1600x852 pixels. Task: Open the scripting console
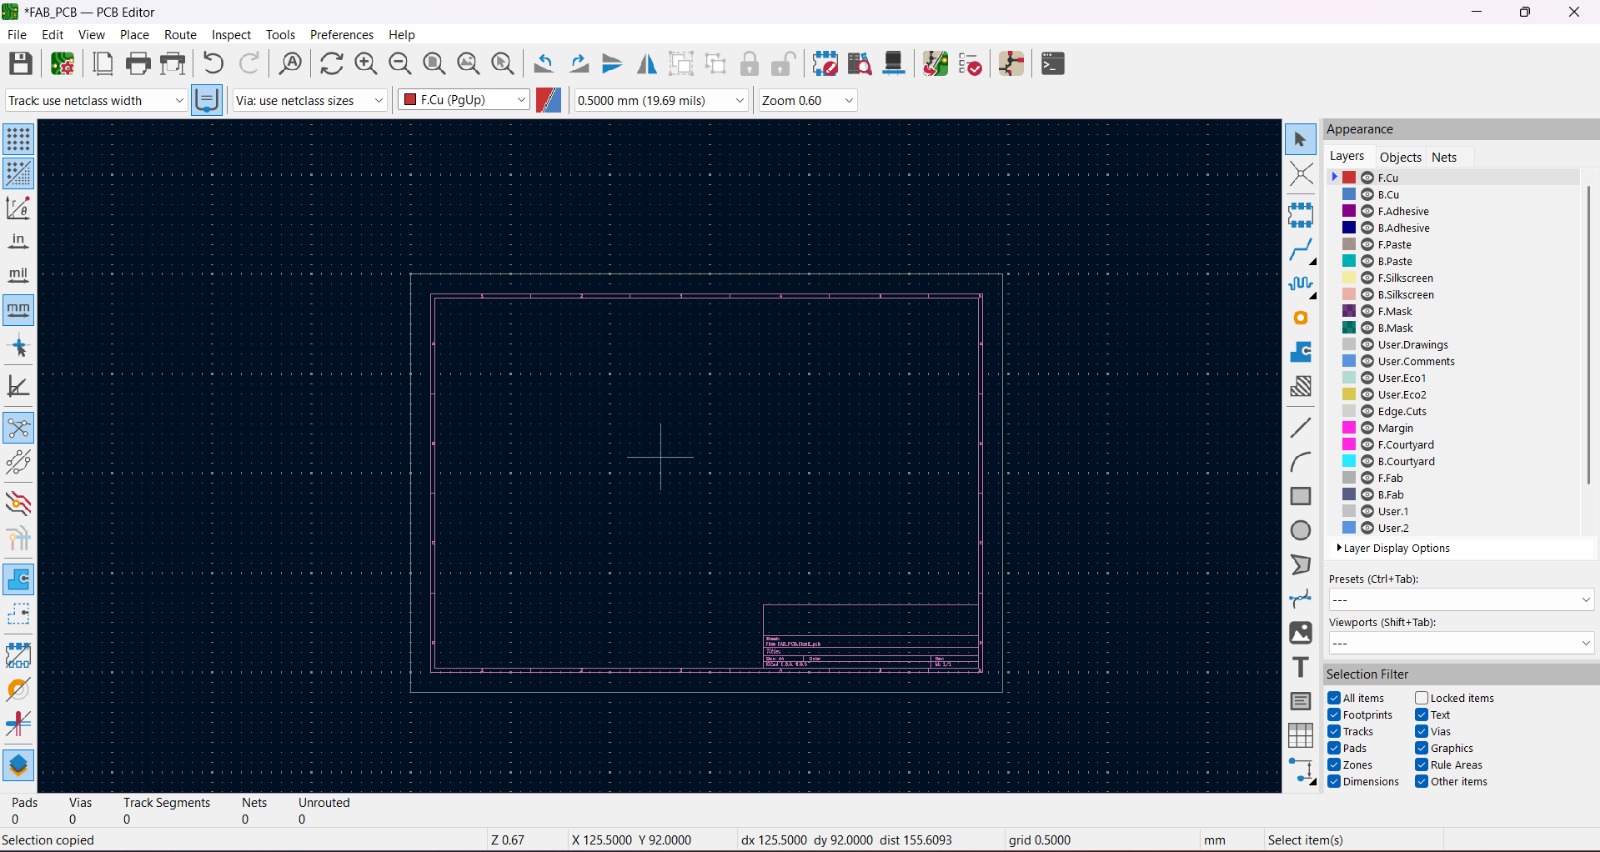pyautogui.click(x=1053, y=64)
